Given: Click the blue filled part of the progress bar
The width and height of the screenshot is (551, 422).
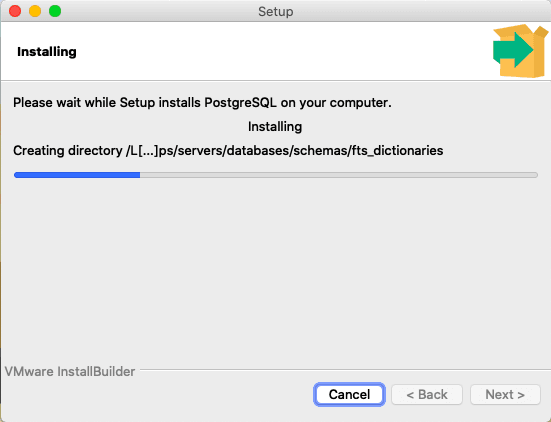Looking at the screenshot, I should [77, 175].
